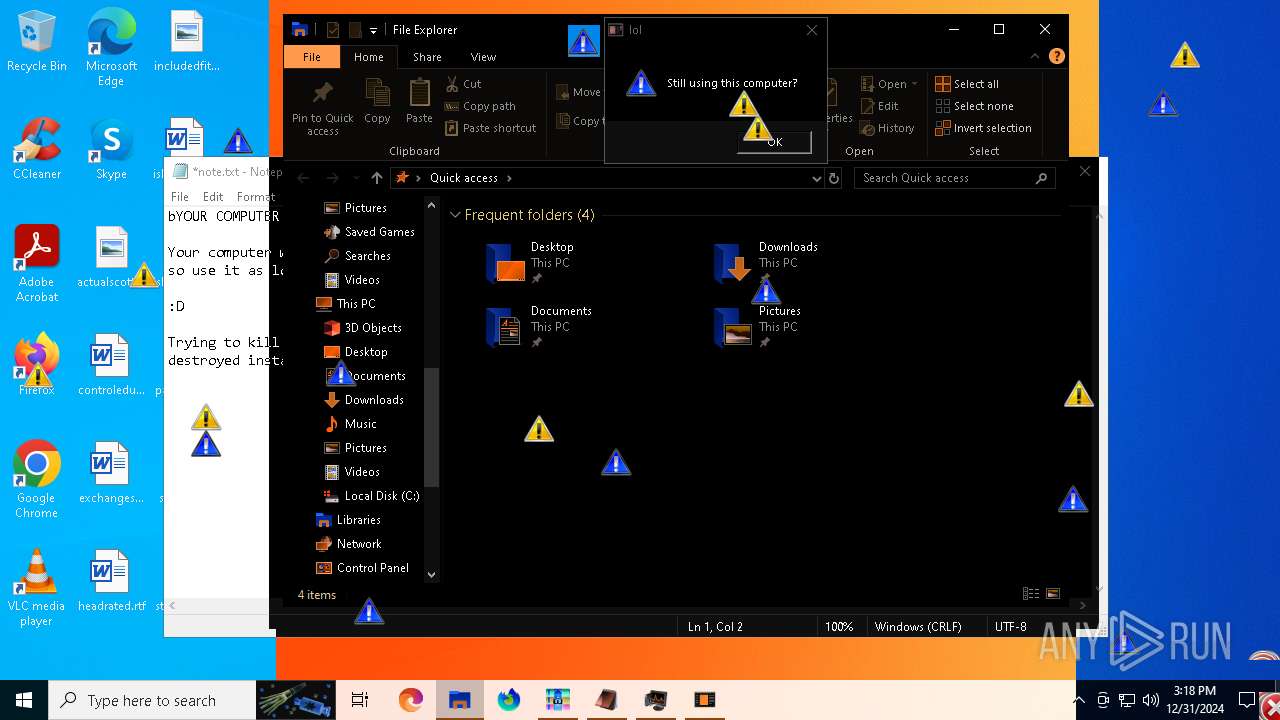Open the Windows Start menu
The width and height of the screenshot is (1280, 720).
[24, 700]
